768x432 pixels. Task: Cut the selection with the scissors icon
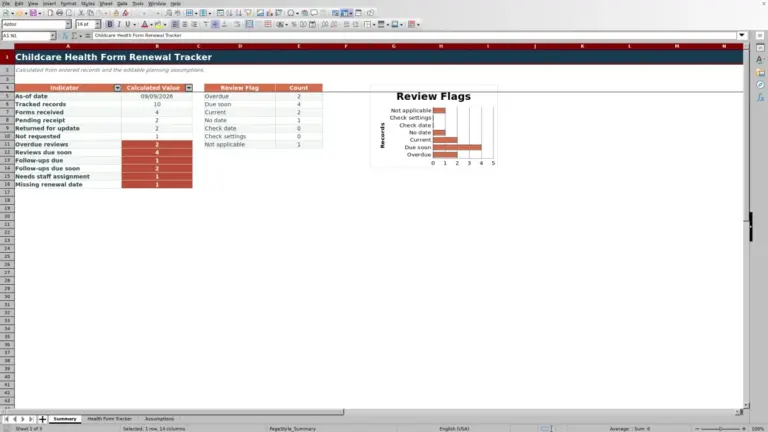click(81, 13)
